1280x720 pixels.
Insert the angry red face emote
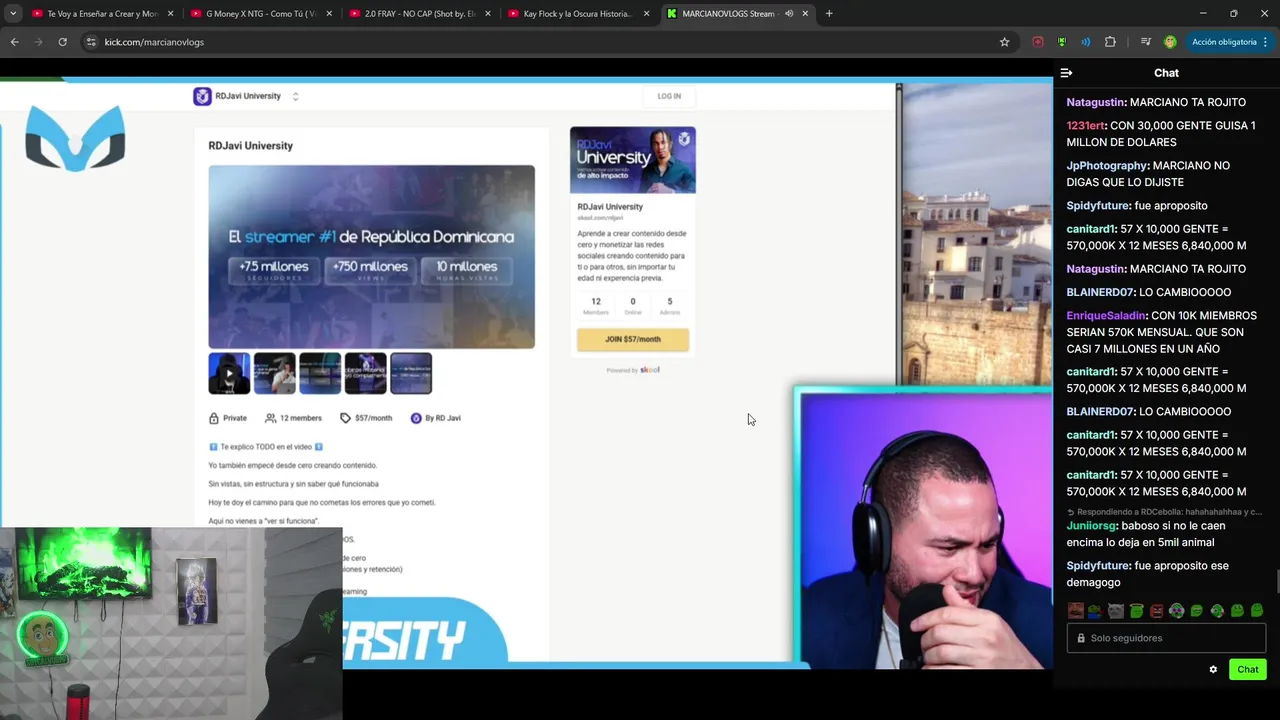(x=1156, y=610)
